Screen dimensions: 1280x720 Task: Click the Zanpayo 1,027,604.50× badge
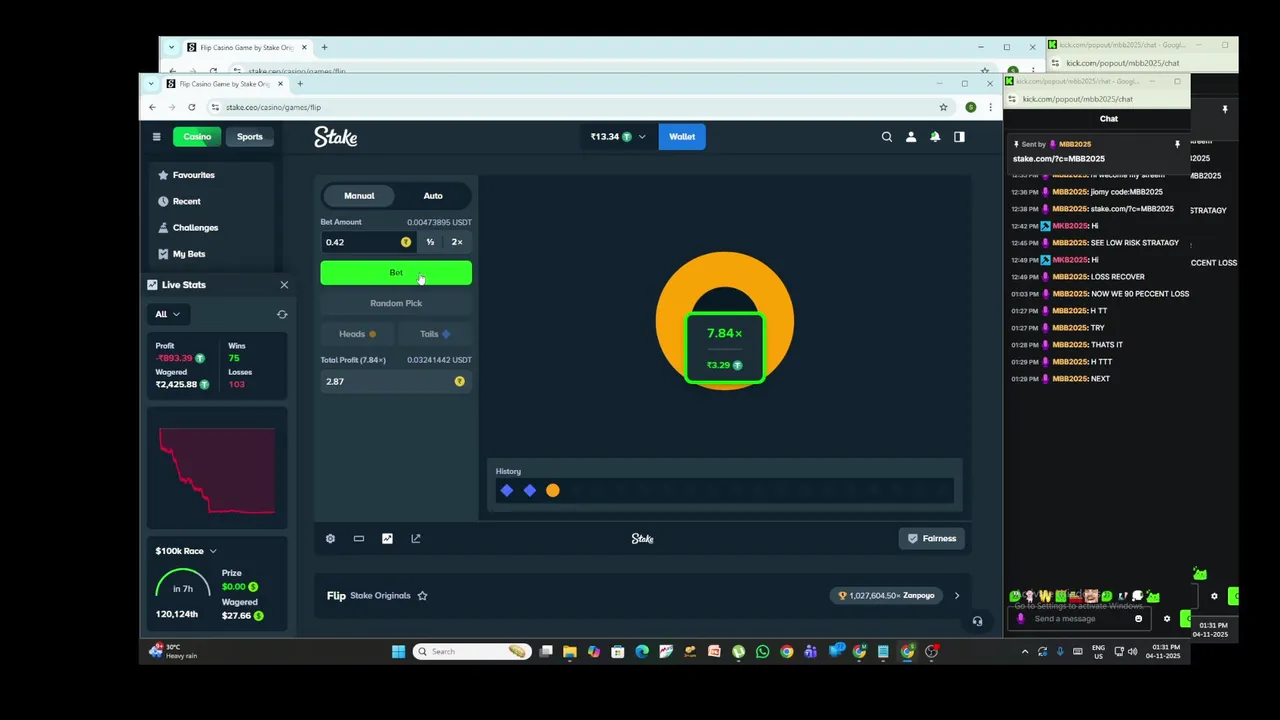pos(888,596)
